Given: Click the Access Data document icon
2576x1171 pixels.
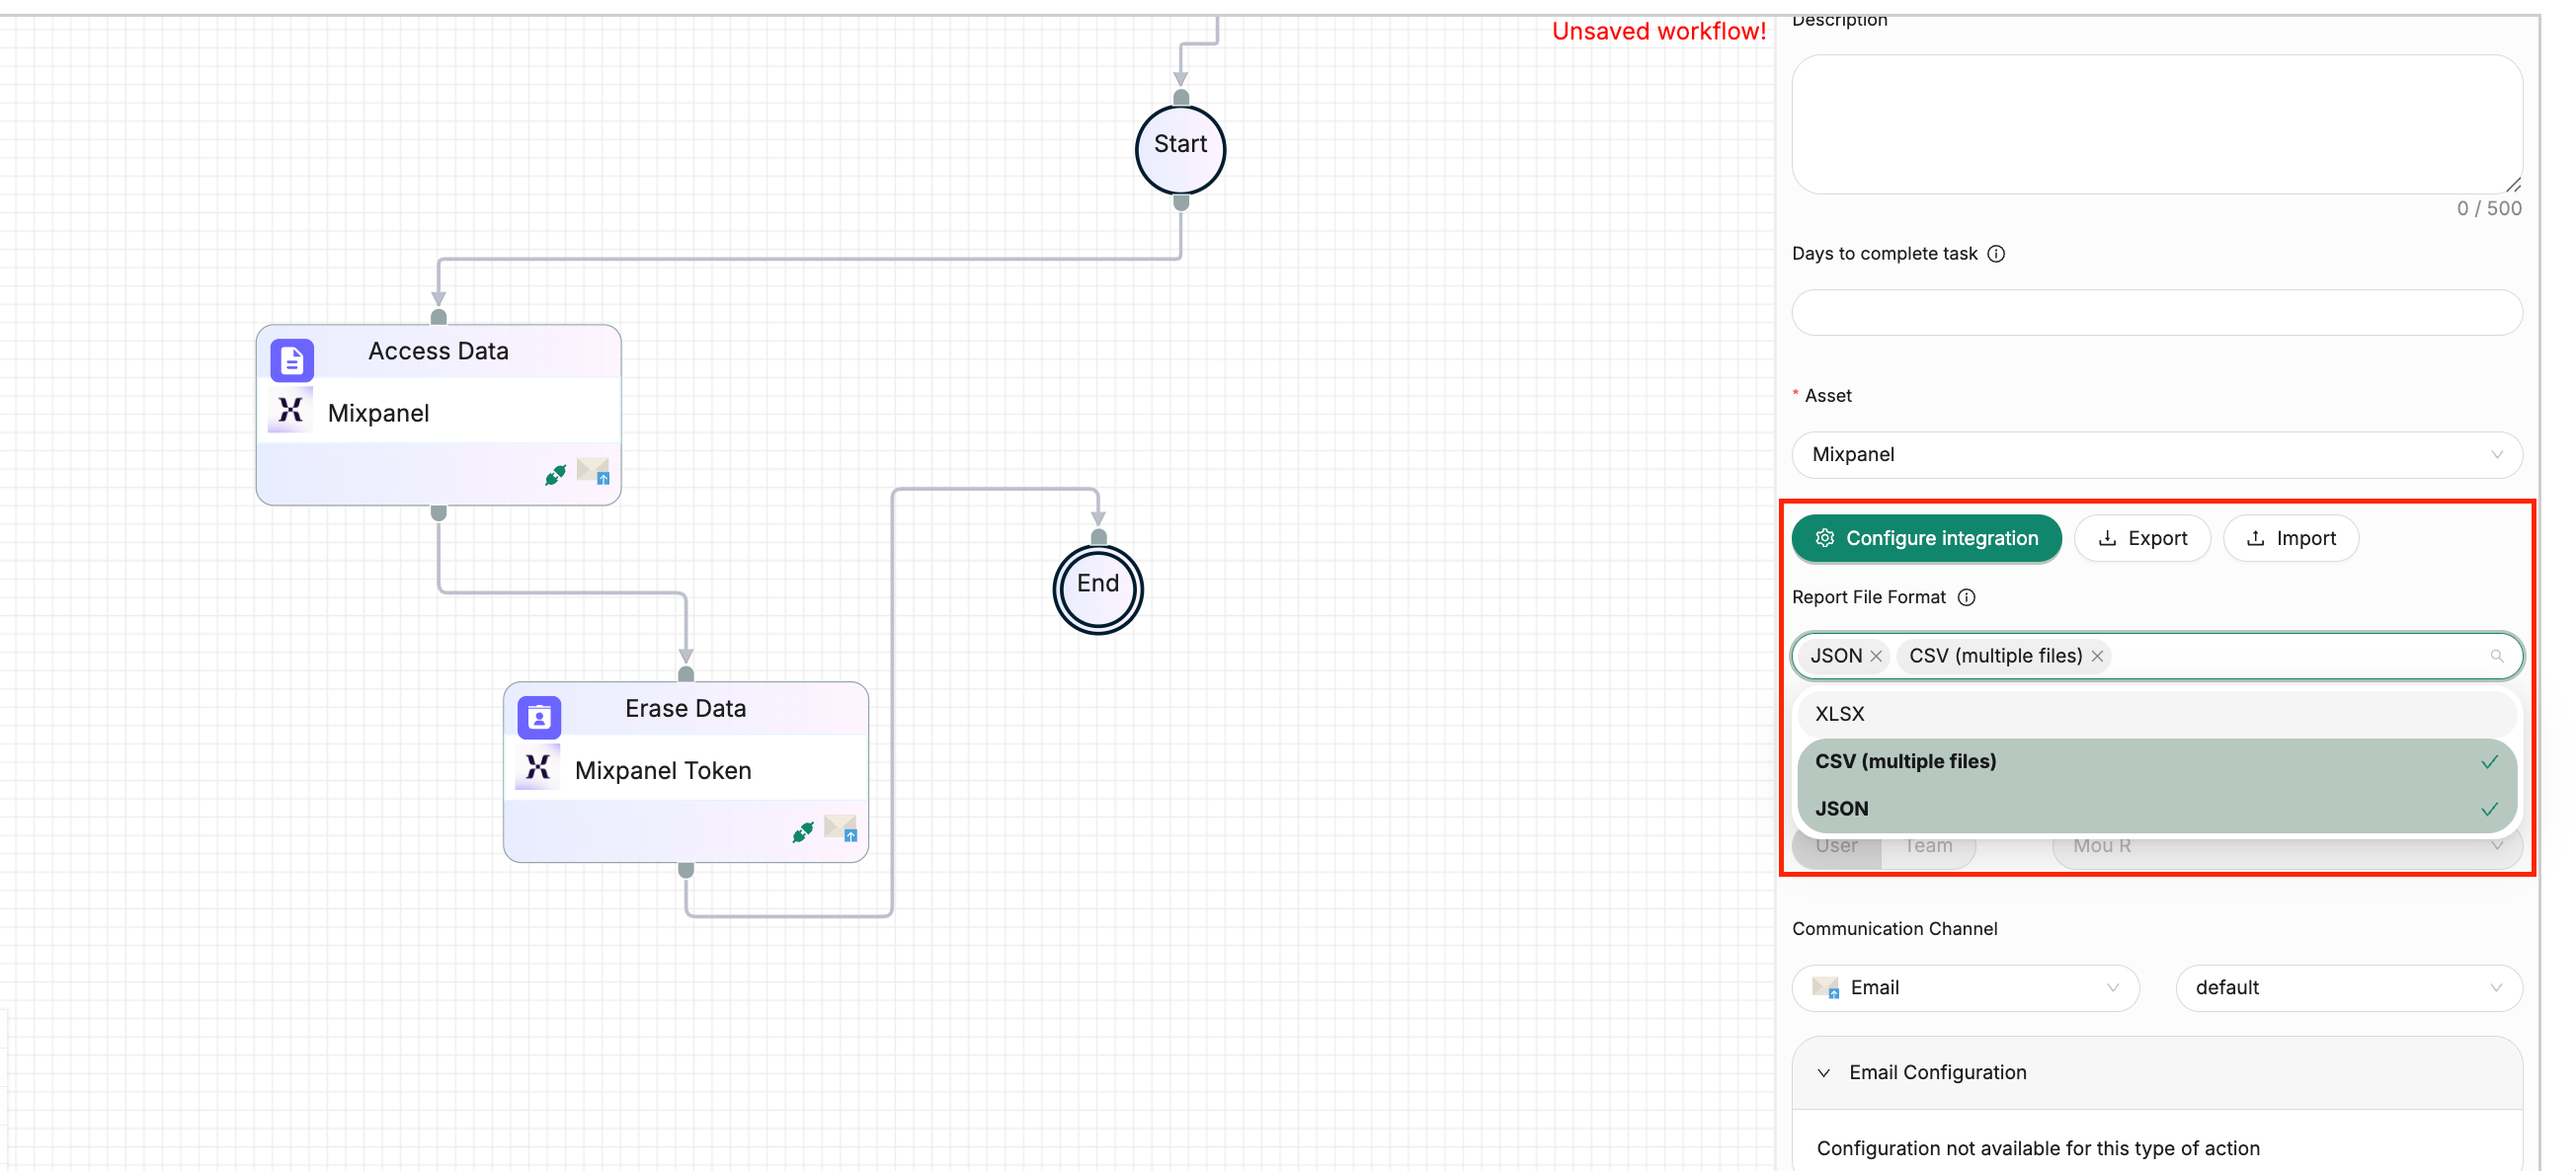Looking at the screenshot, I should pos(292,360).
